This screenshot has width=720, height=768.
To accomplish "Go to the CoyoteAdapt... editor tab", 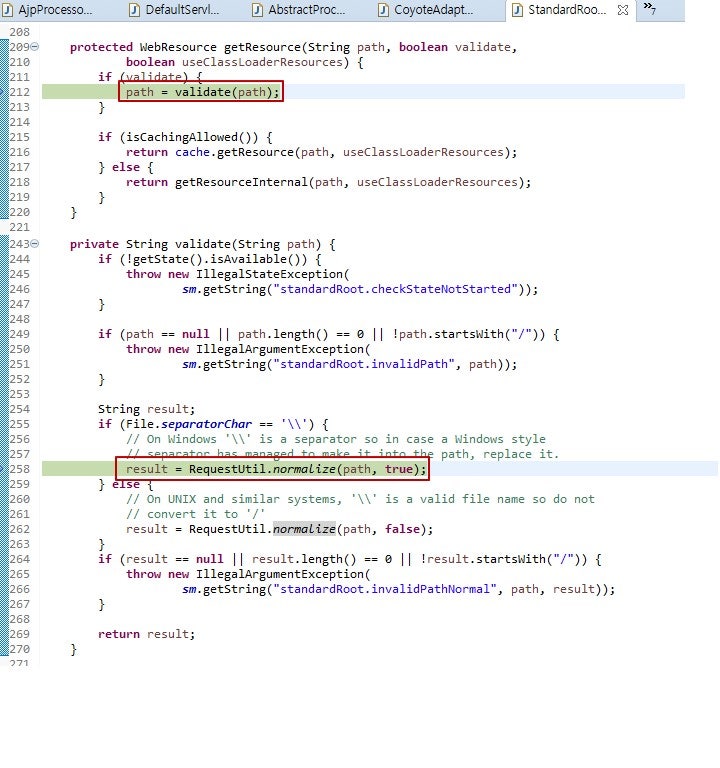I will click(x=427, y=10).
